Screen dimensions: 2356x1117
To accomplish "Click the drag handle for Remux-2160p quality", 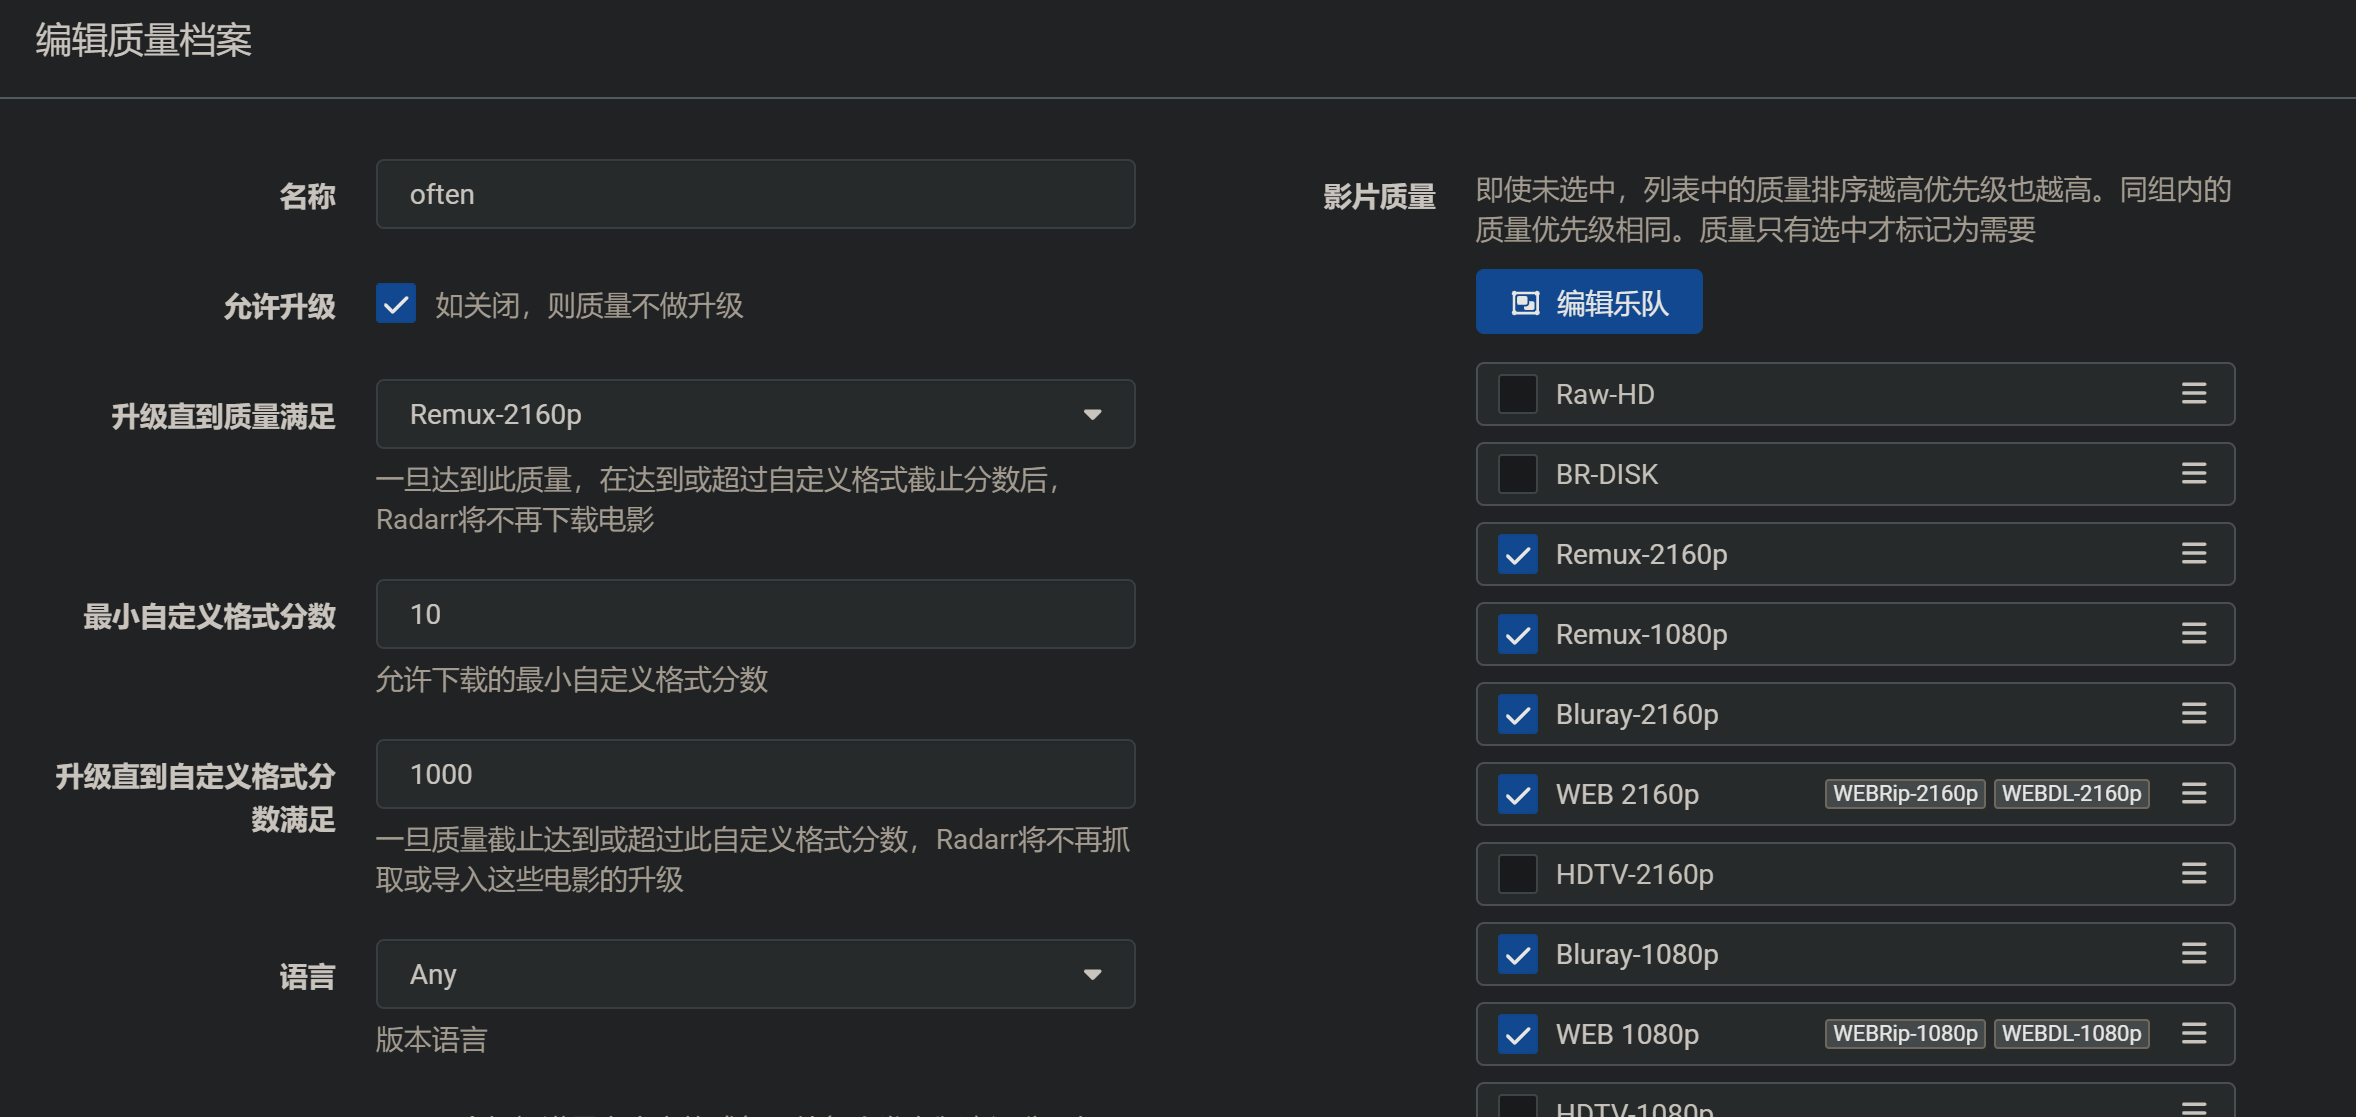I will (x=2194, y=554).
